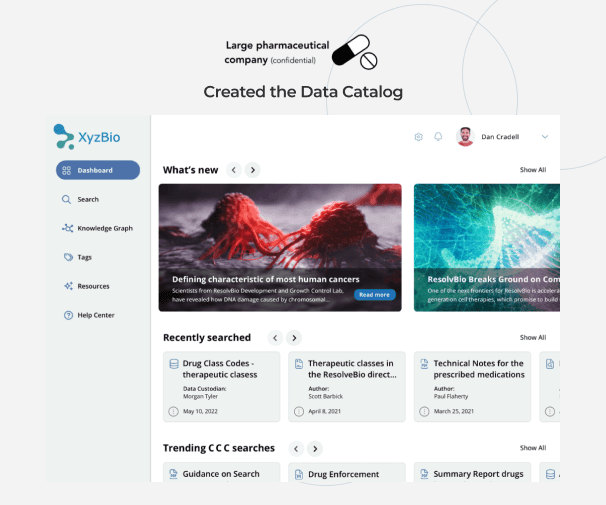
Task: Click Read more on cancer article
Action: pos(374,295)
